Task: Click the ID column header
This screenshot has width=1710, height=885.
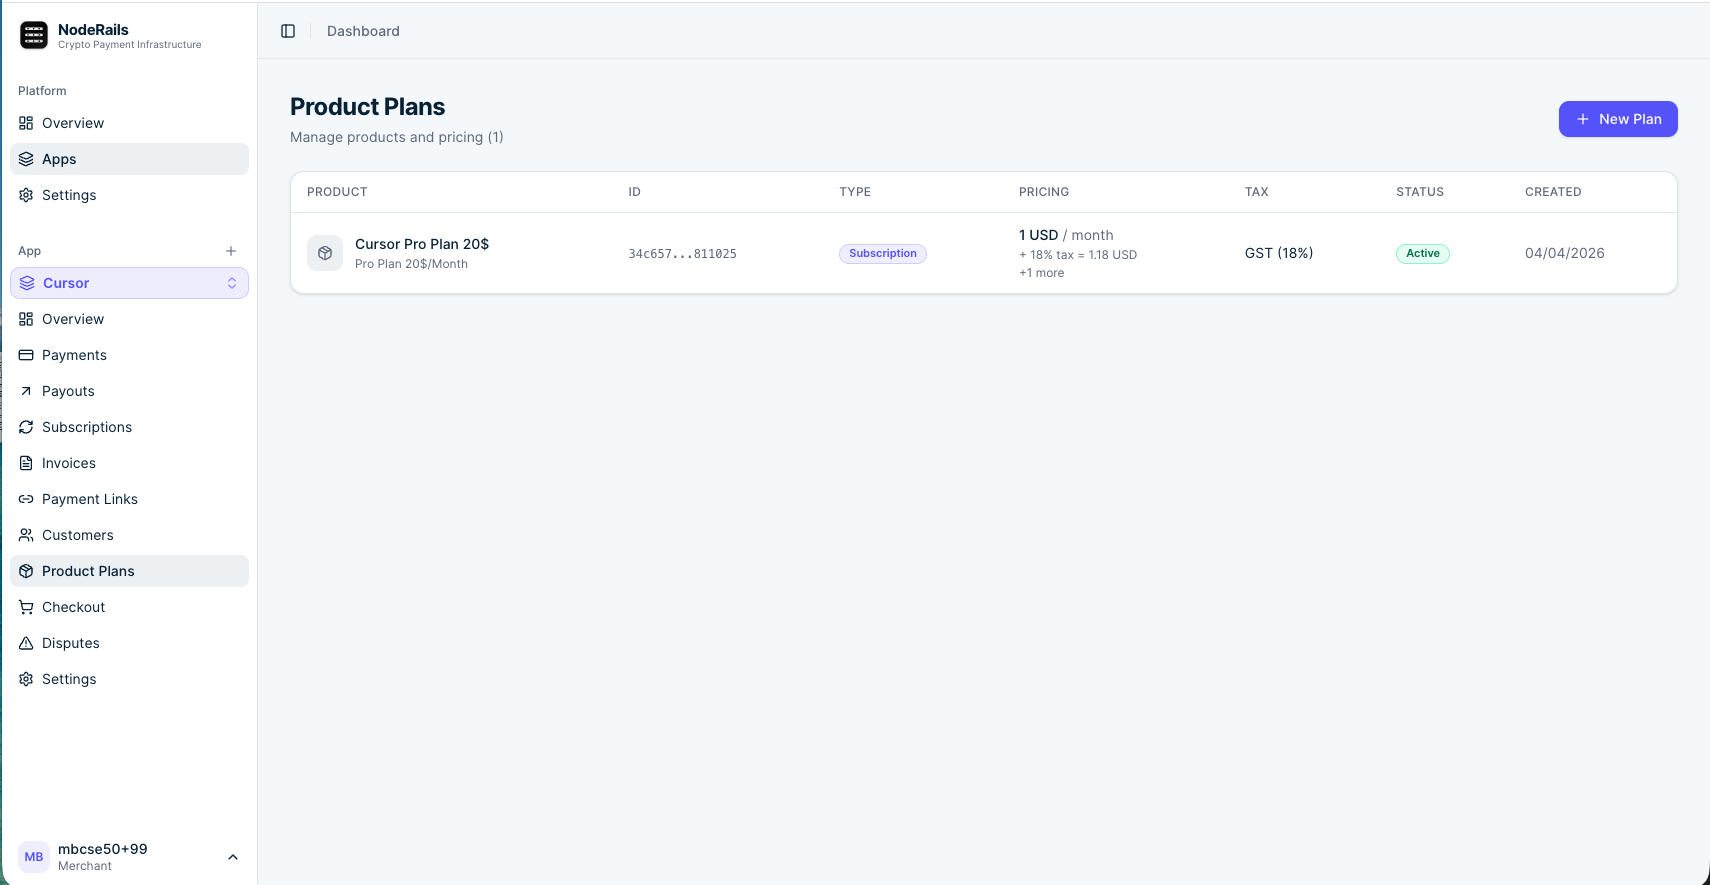Action: pyautogui.click(x=634, y=192)
